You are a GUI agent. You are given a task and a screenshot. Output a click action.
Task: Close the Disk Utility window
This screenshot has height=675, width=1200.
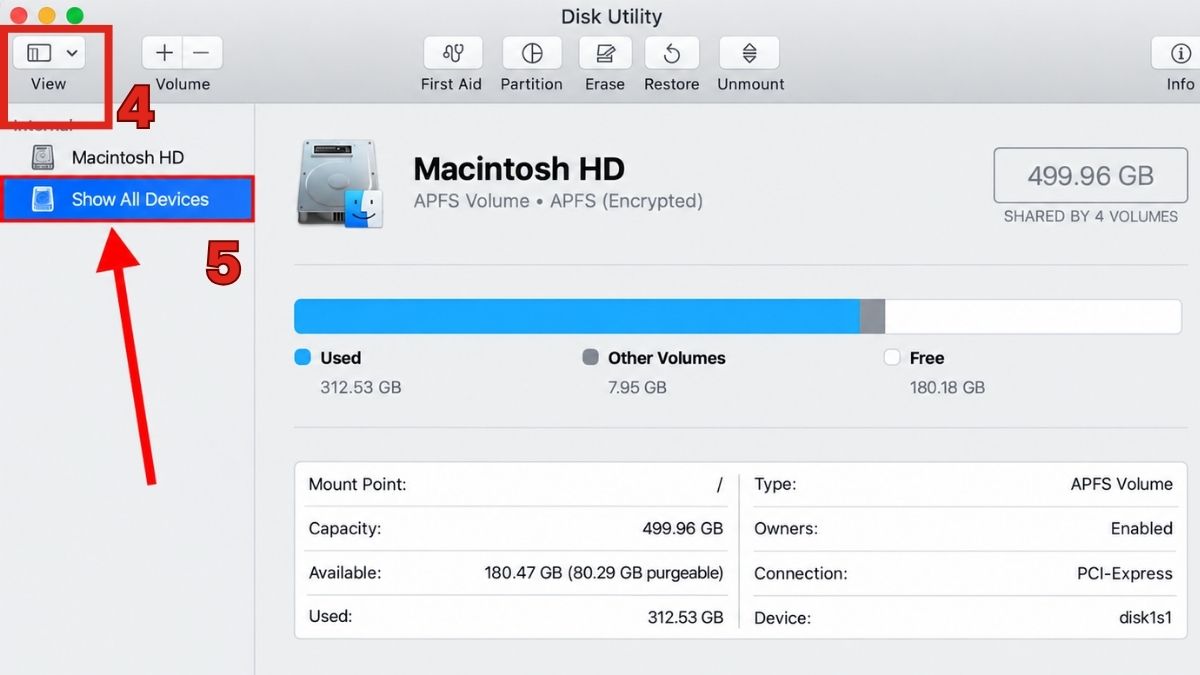pyautogui.click(x=18, y=16)
